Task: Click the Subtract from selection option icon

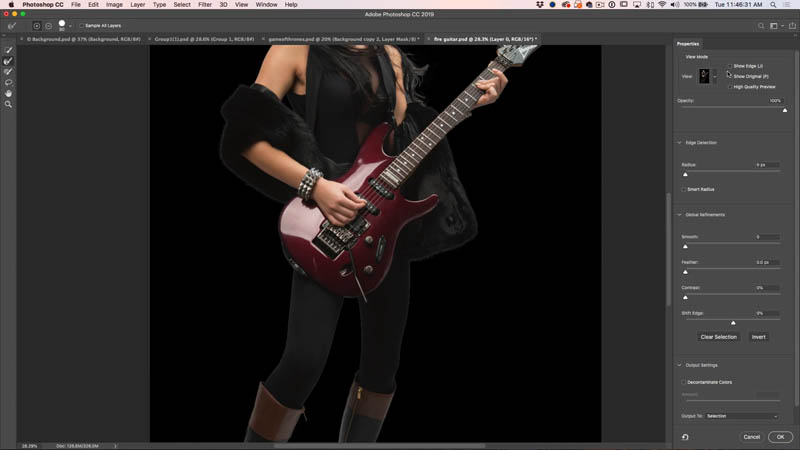Action: 48,26
